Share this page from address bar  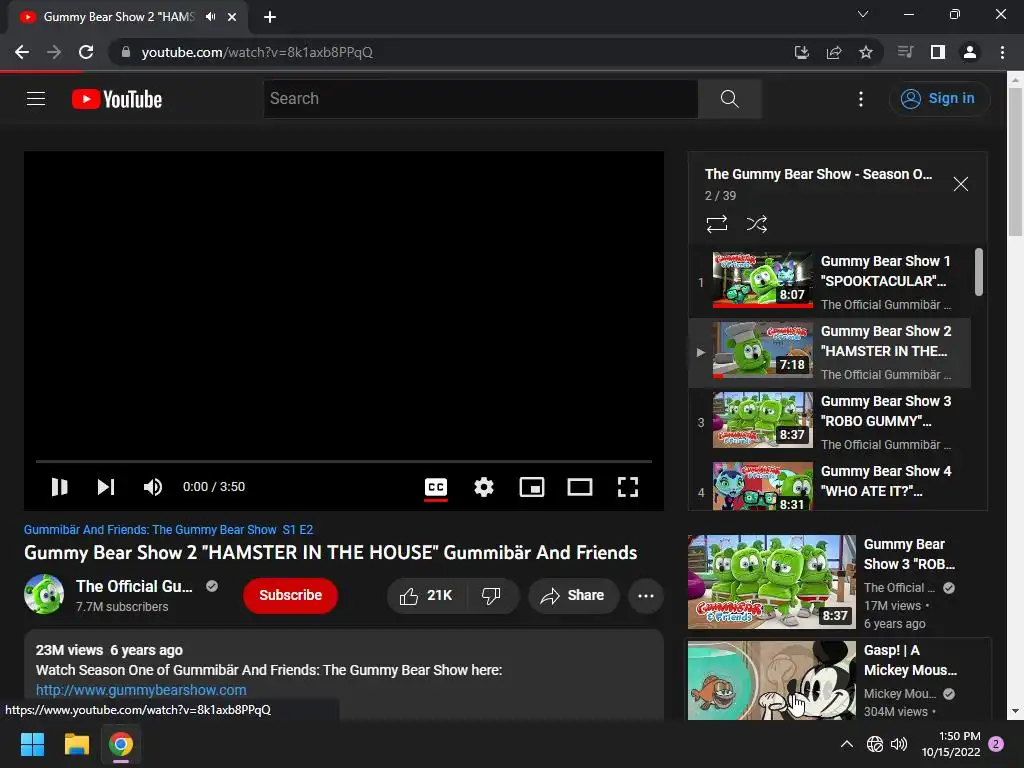833,52
